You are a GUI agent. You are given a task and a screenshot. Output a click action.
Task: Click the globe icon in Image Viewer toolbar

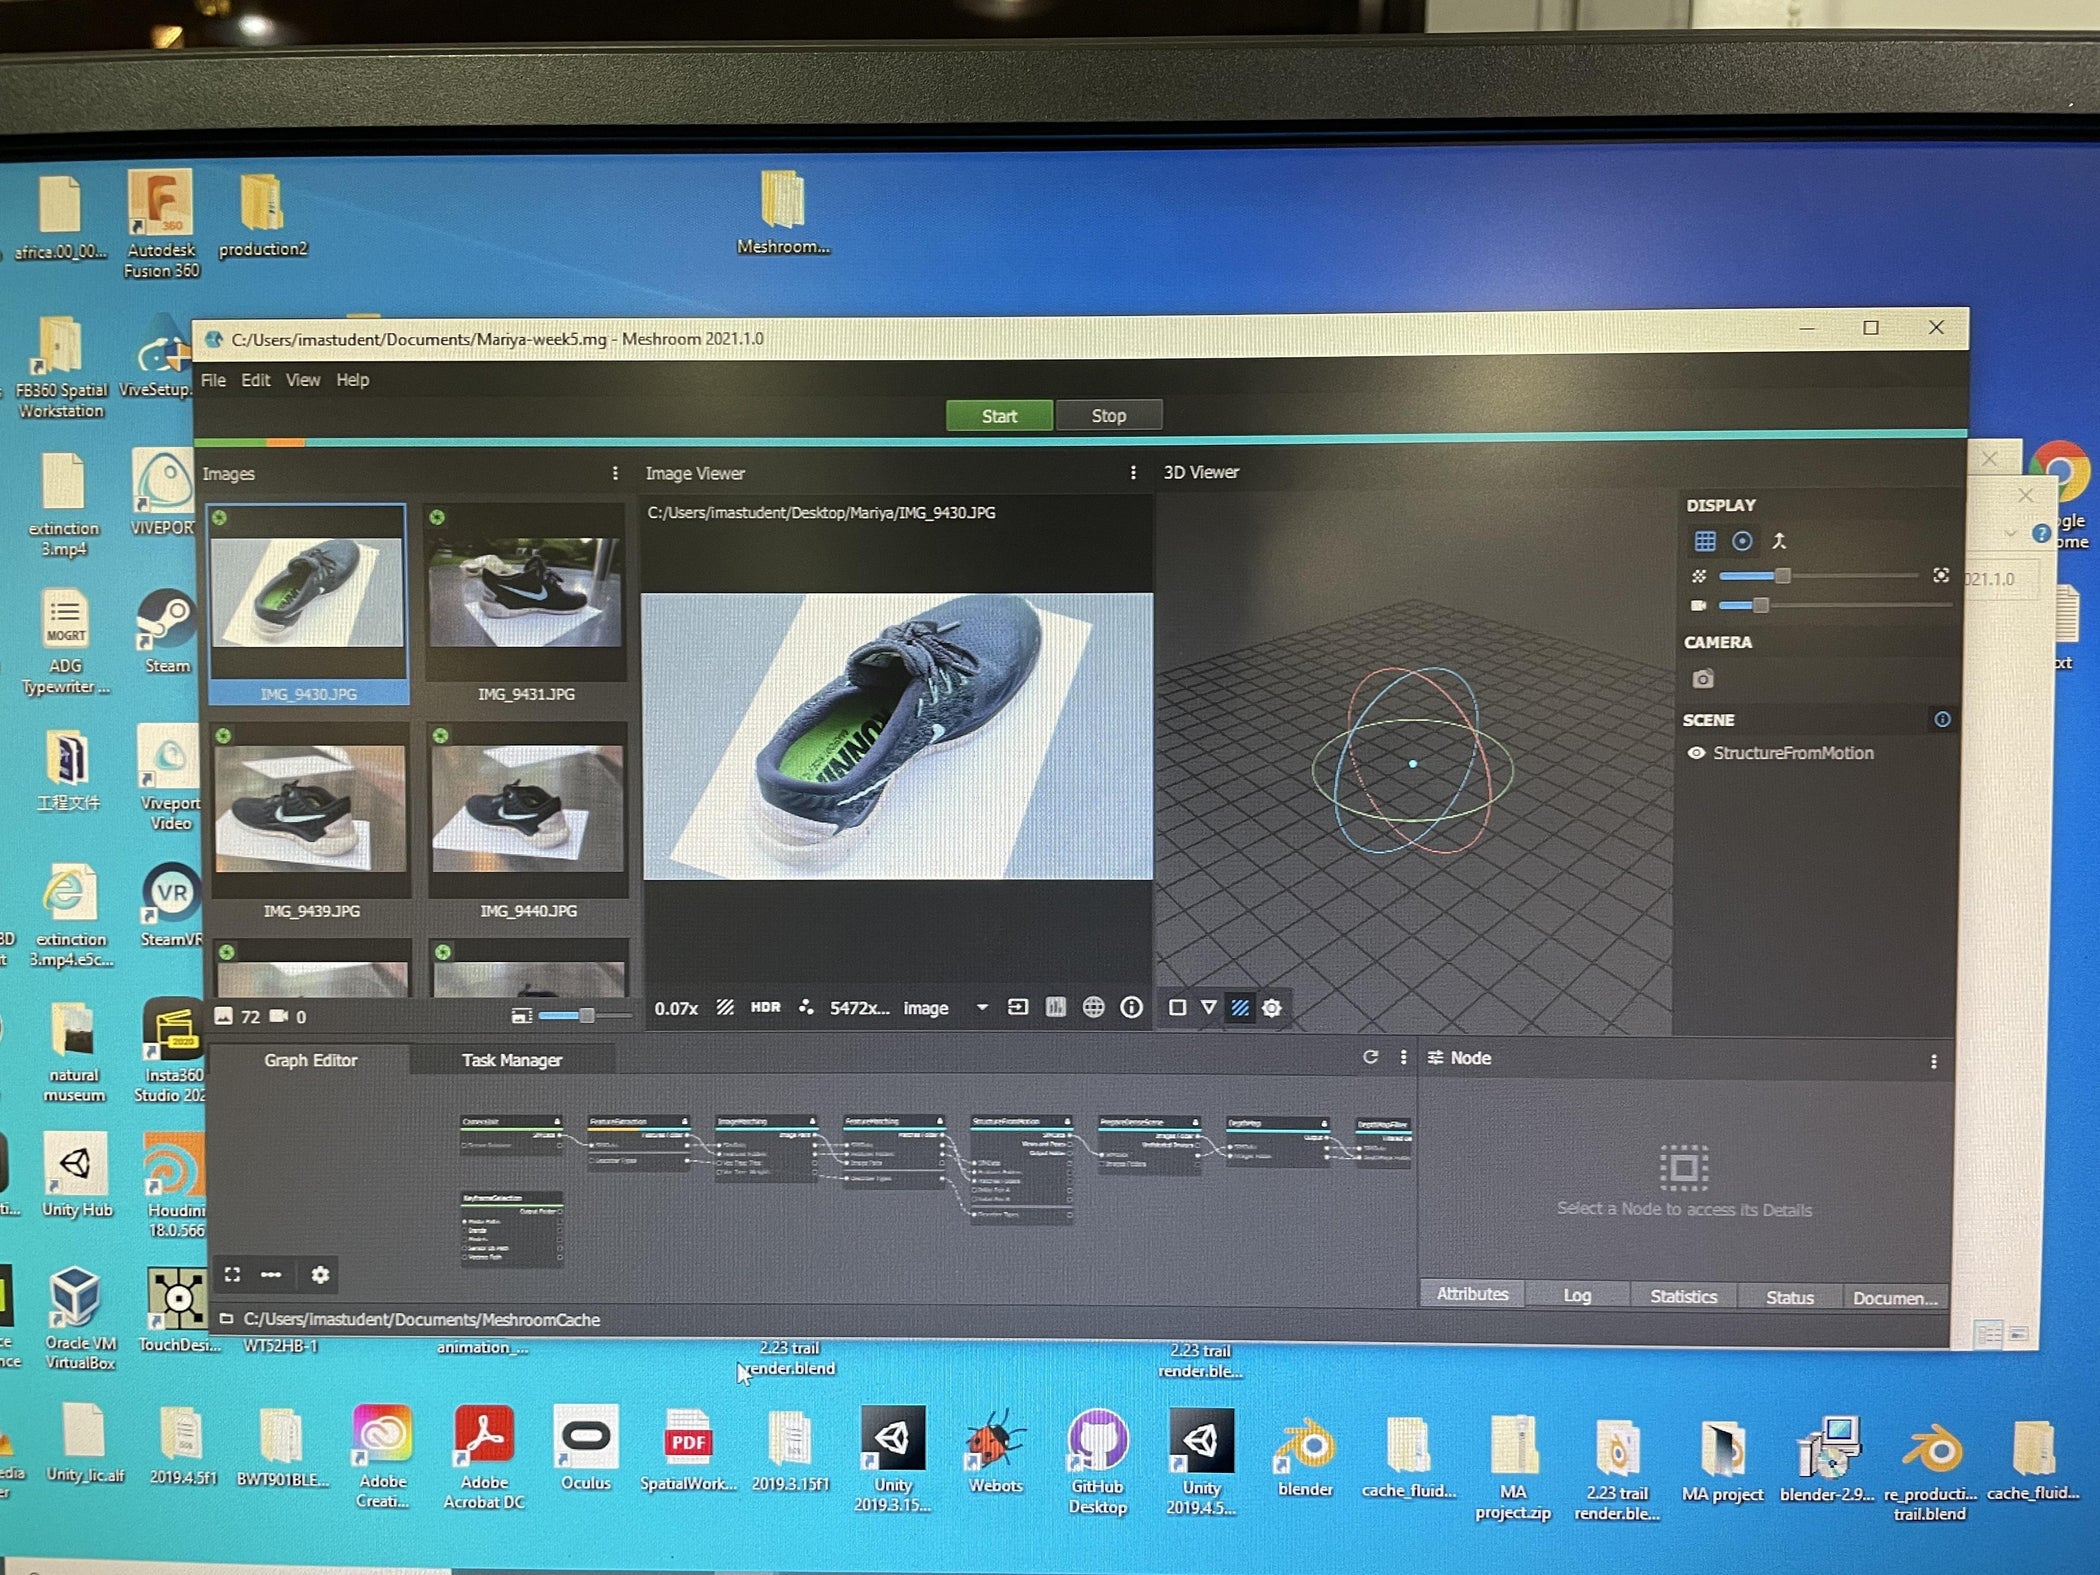1092,1008
